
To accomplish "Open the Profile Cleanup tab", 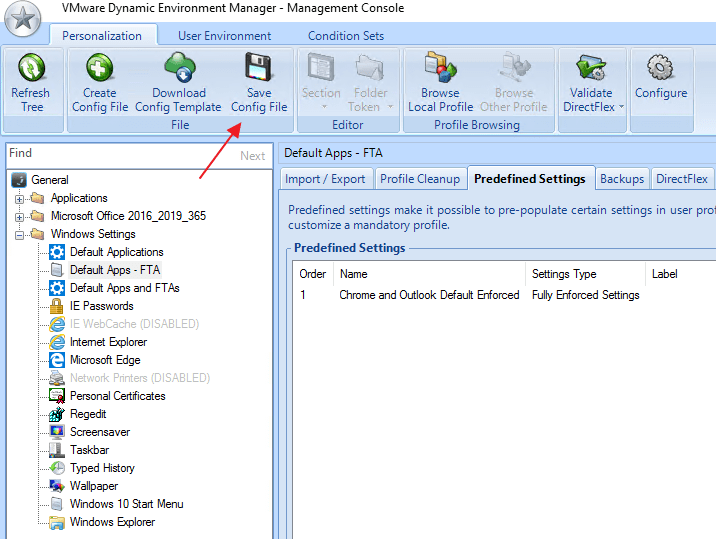I will click(x=420, y=179).
